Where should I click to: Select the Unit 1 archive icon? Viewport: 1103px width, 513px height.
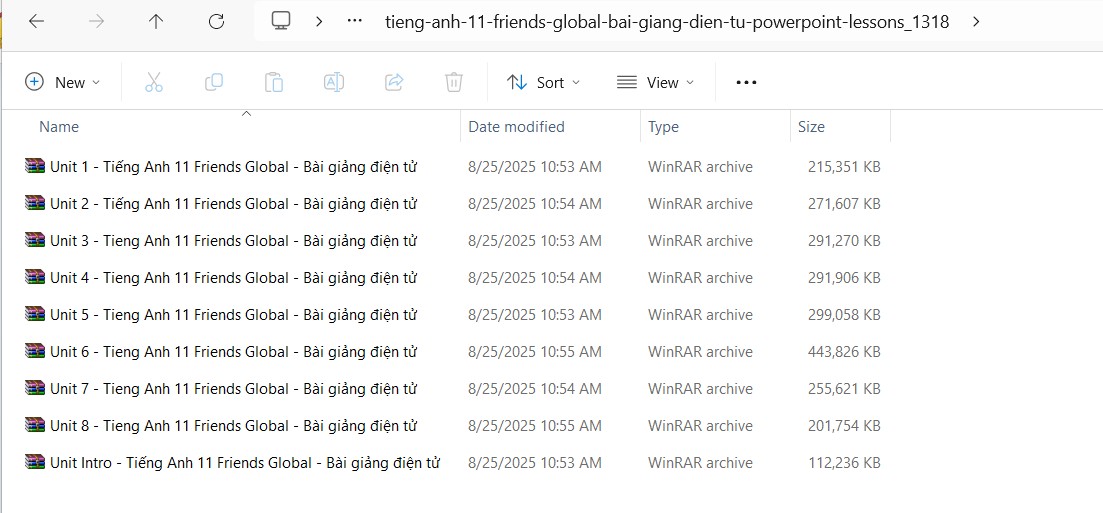[x=34, y=167]
